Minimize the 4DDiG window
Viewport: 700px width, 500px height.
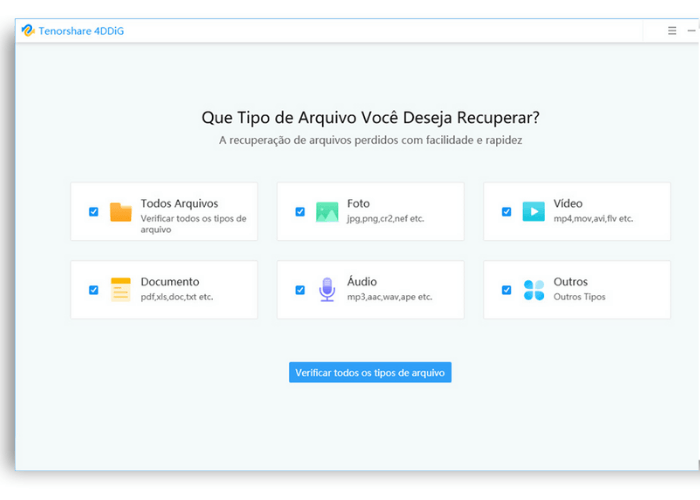click(692, 30)
